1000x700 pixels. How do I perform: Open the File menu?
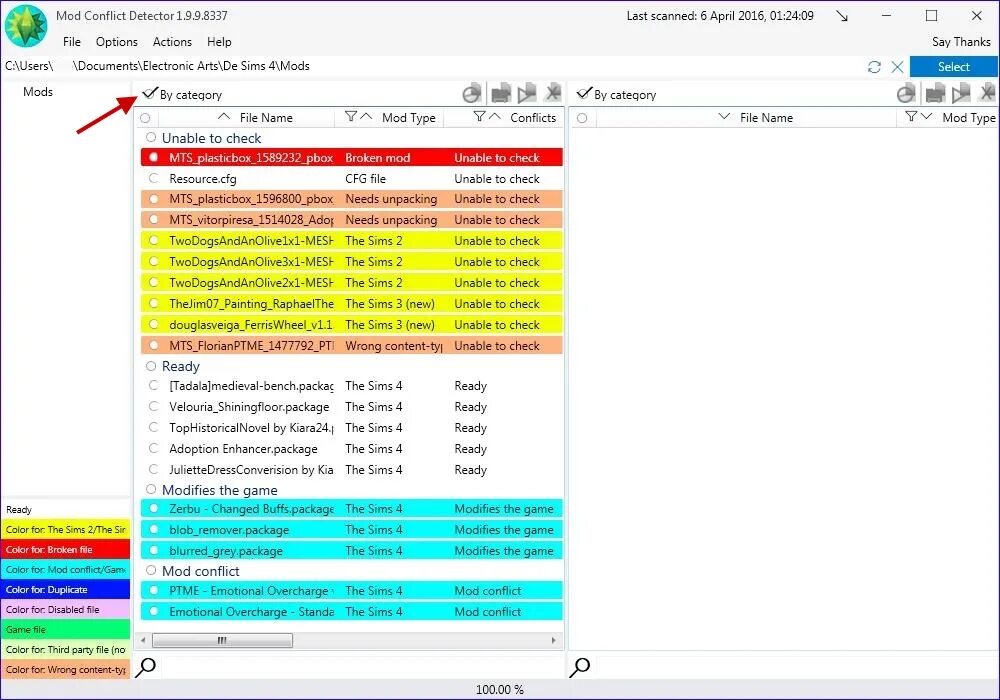[71, 41]
